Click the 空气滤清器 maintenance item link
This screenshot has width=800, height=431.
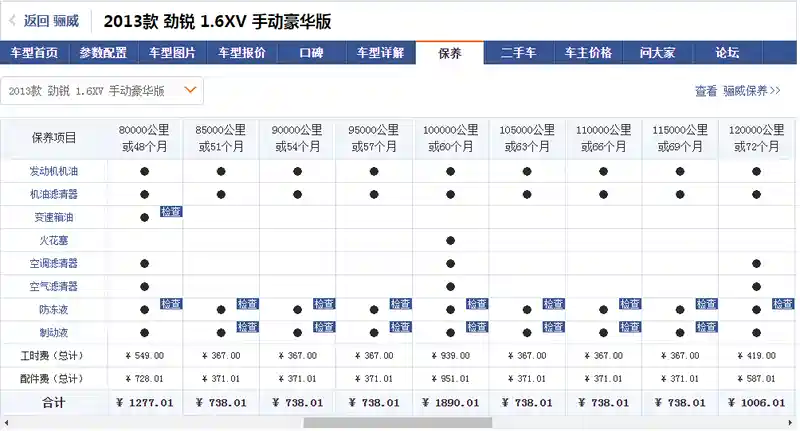[54, 287]
